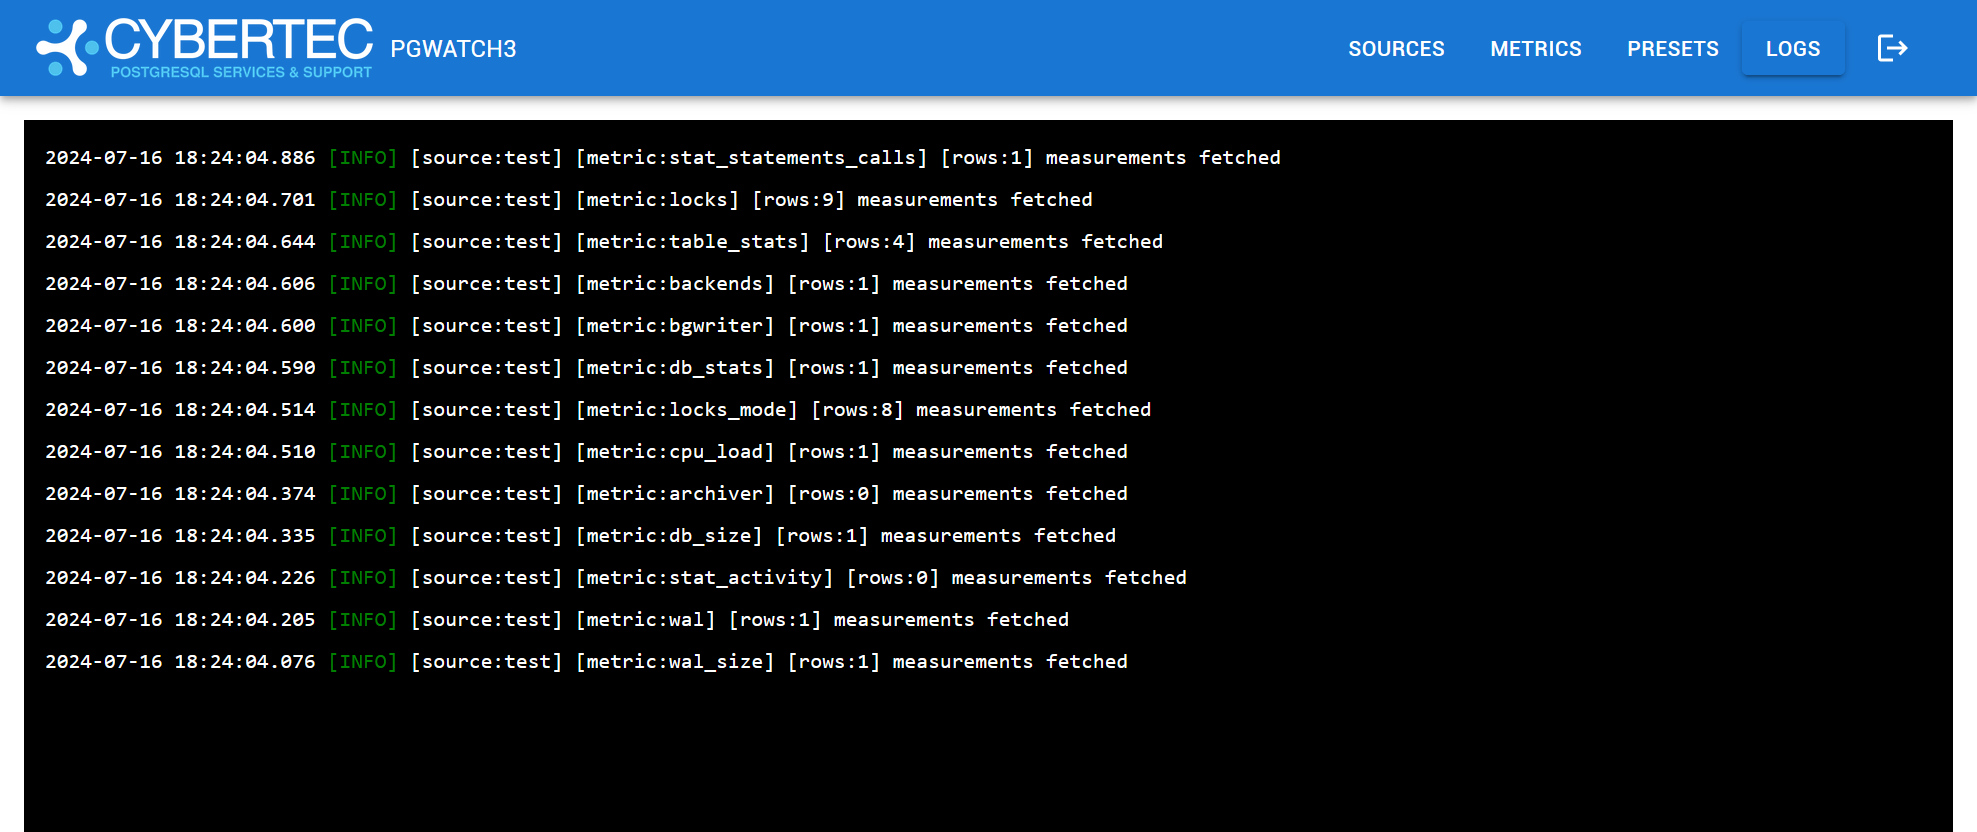Click the stat_statements_calls log entry
The height and width of the screenshot is (832, 1977).
[662, 158]
